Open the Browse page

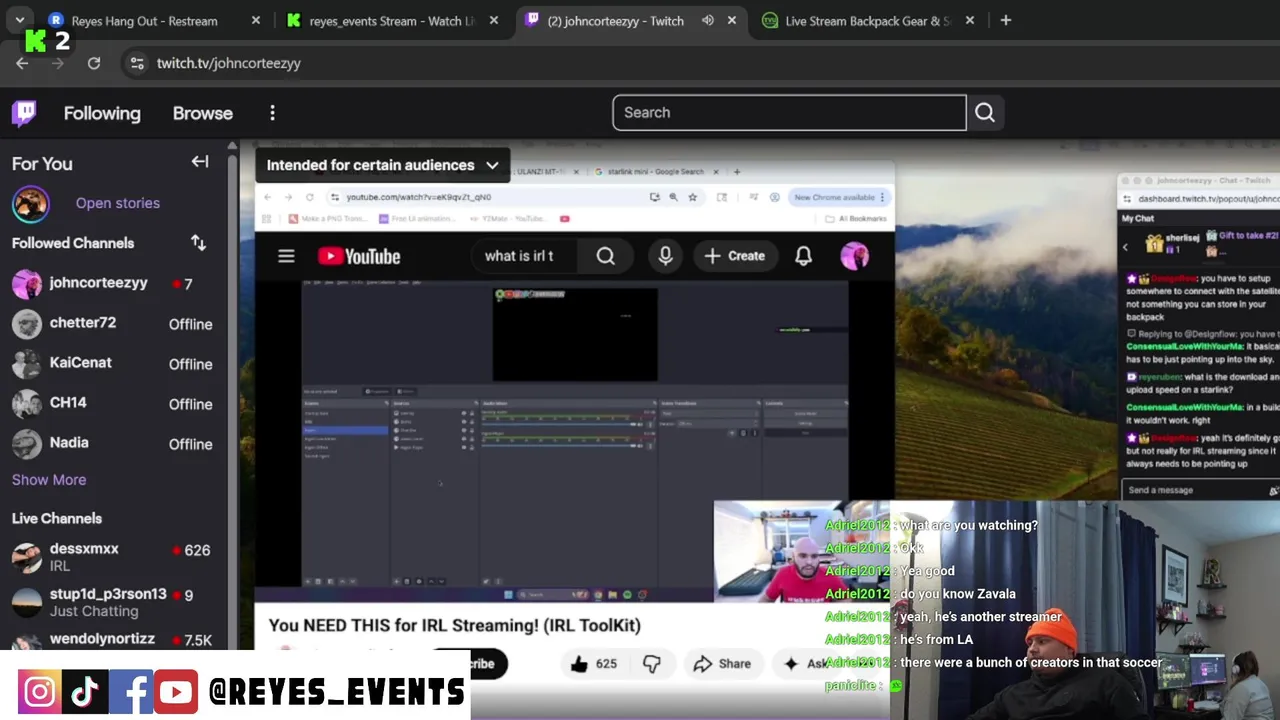(x=203, y=113)
